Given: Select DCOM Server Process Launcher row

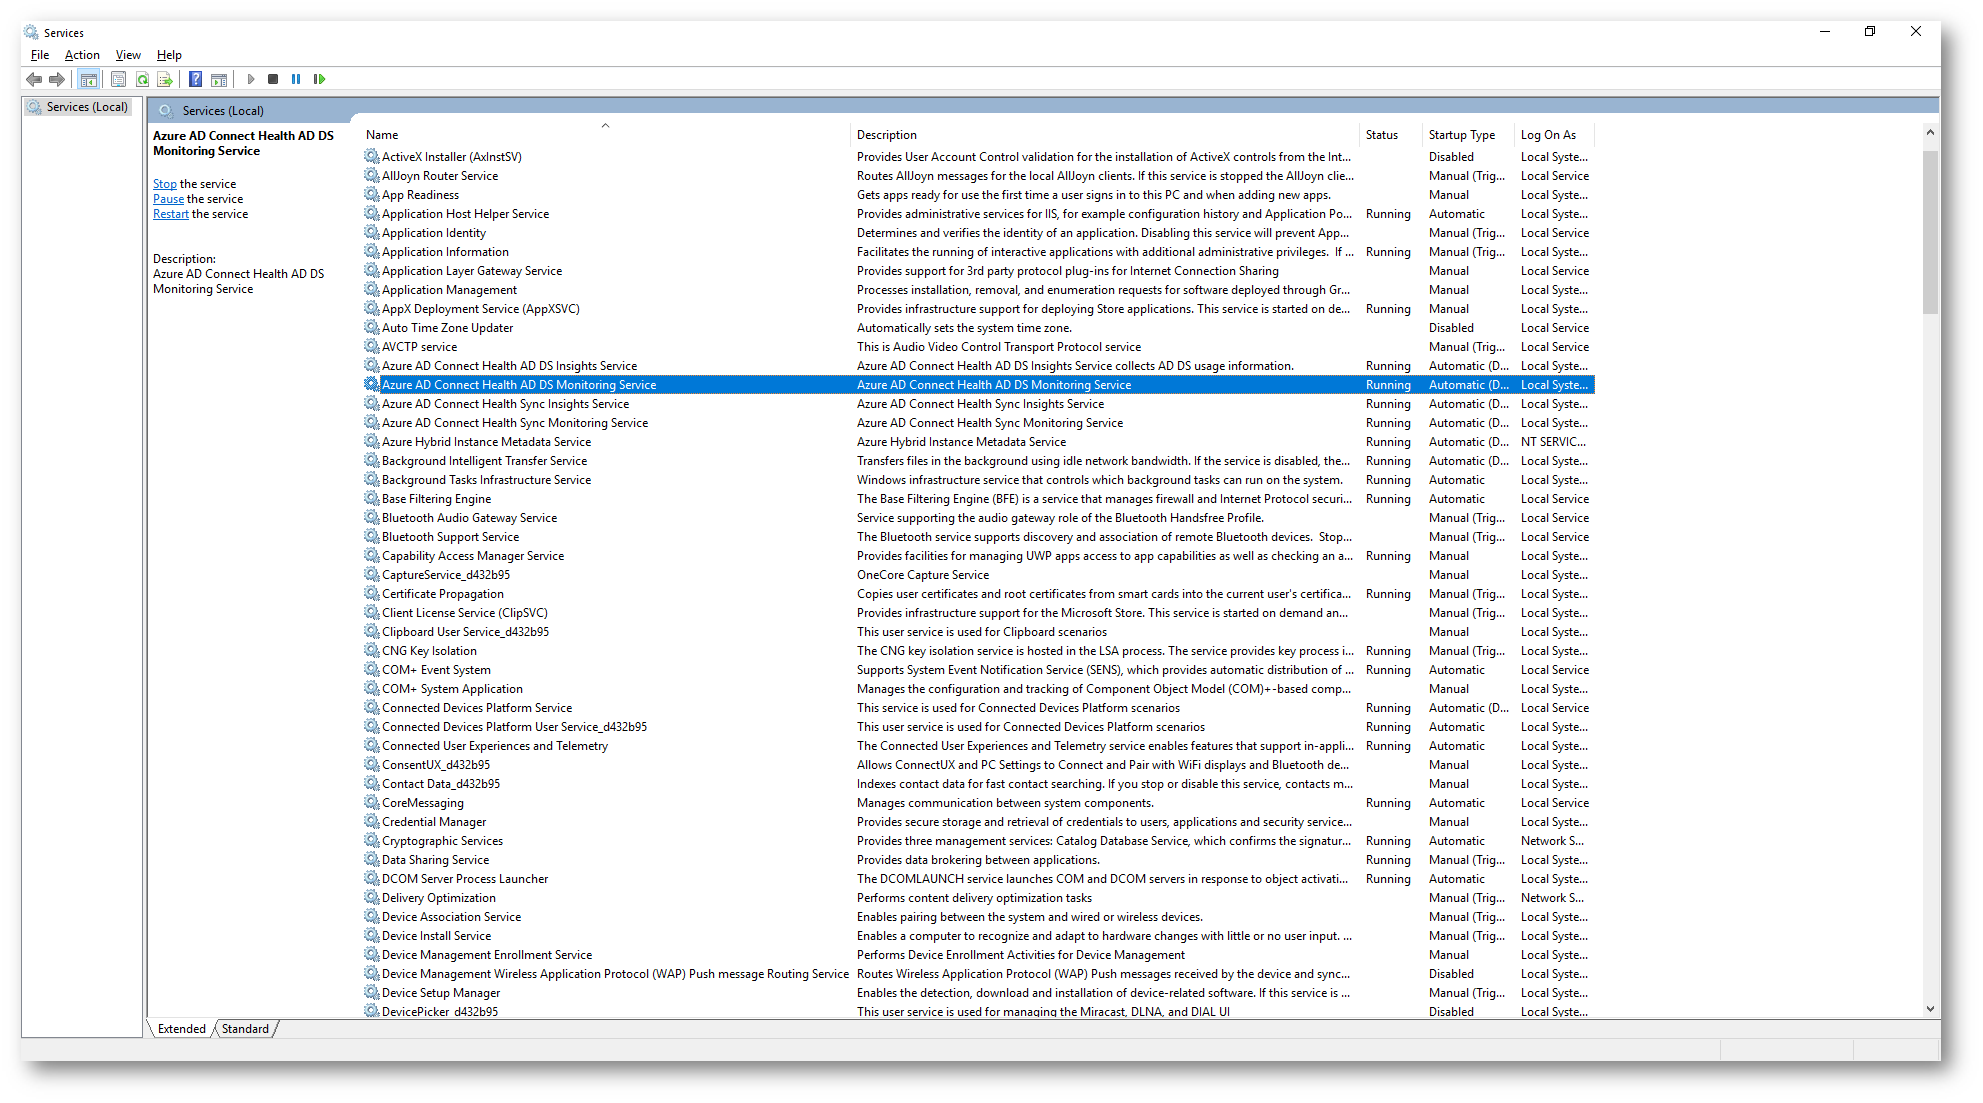Looking at the screenshot, I should pos(978,879).
